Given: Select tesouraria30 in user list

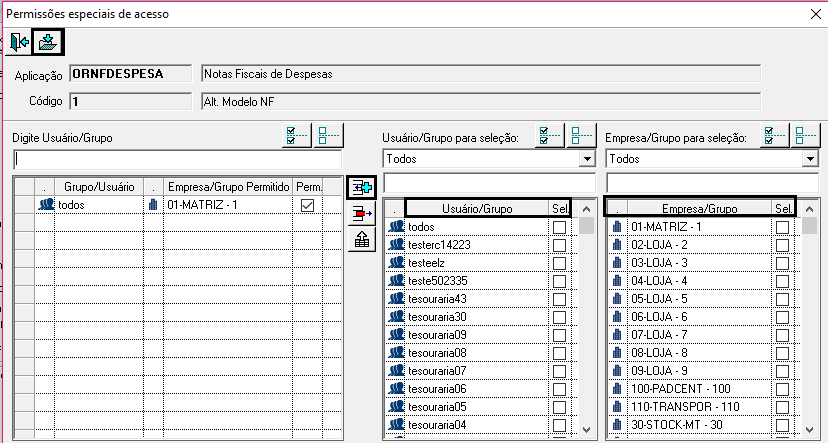Looking at the screenshot, I should pyautogui.click(x=478, y=317).
